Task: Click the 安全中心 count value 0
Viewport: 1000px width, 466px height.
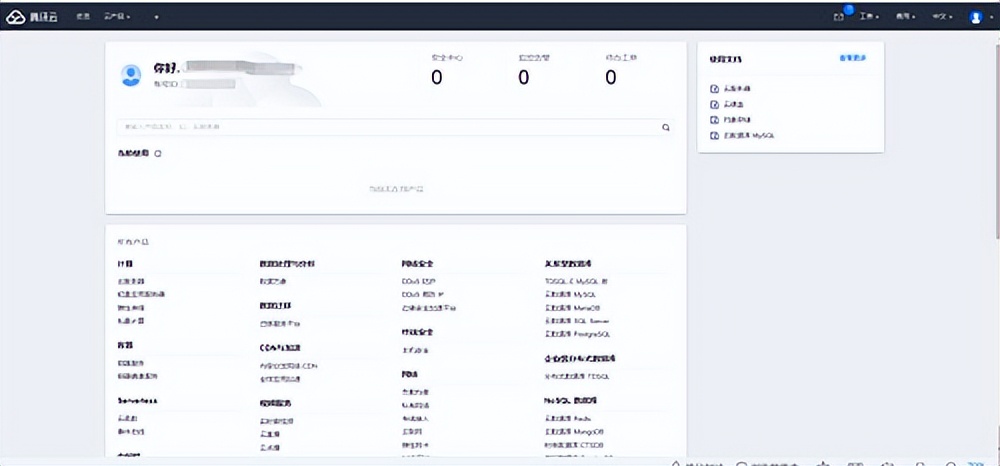Action: pyautogui.click(x=437, y=78)
